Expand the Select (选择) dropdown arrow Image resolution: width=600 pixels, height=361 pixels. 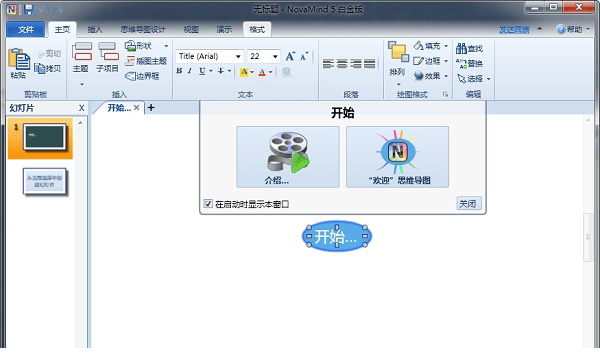(x=488, y=79)
